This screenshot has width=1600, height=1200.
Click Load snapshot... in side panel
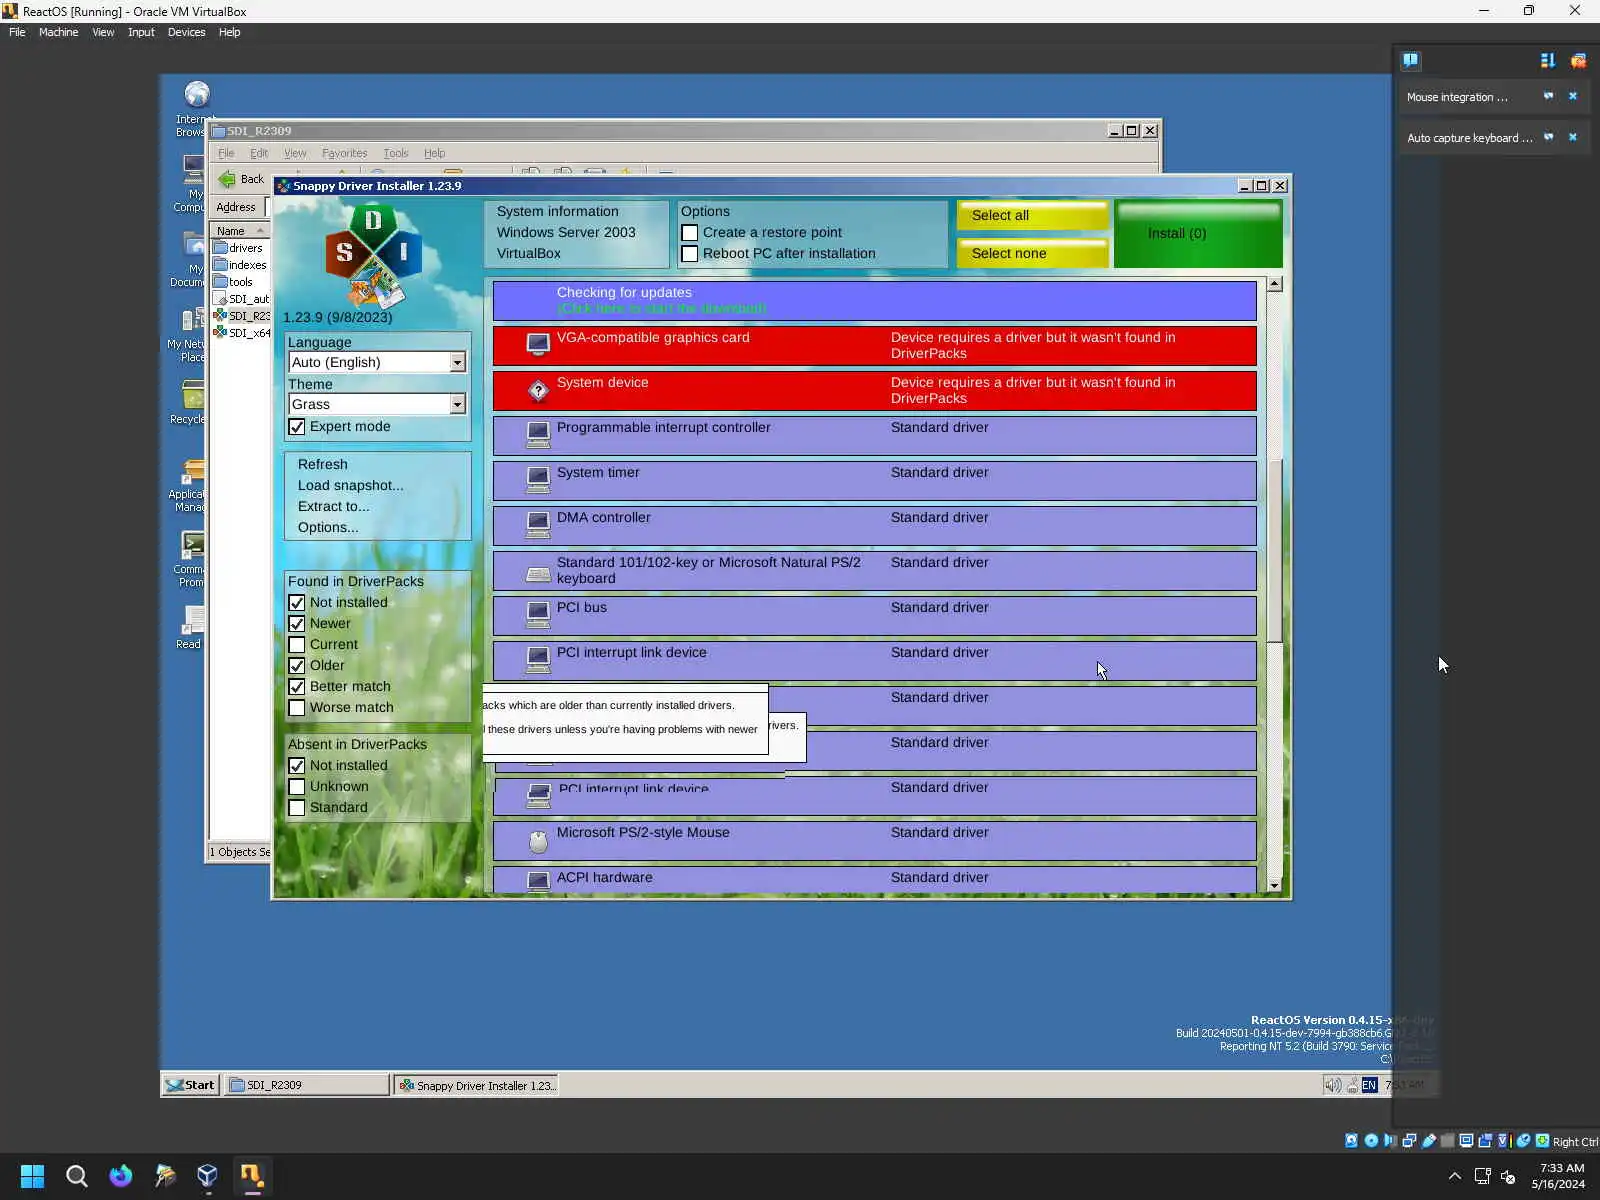coord(350,485)
